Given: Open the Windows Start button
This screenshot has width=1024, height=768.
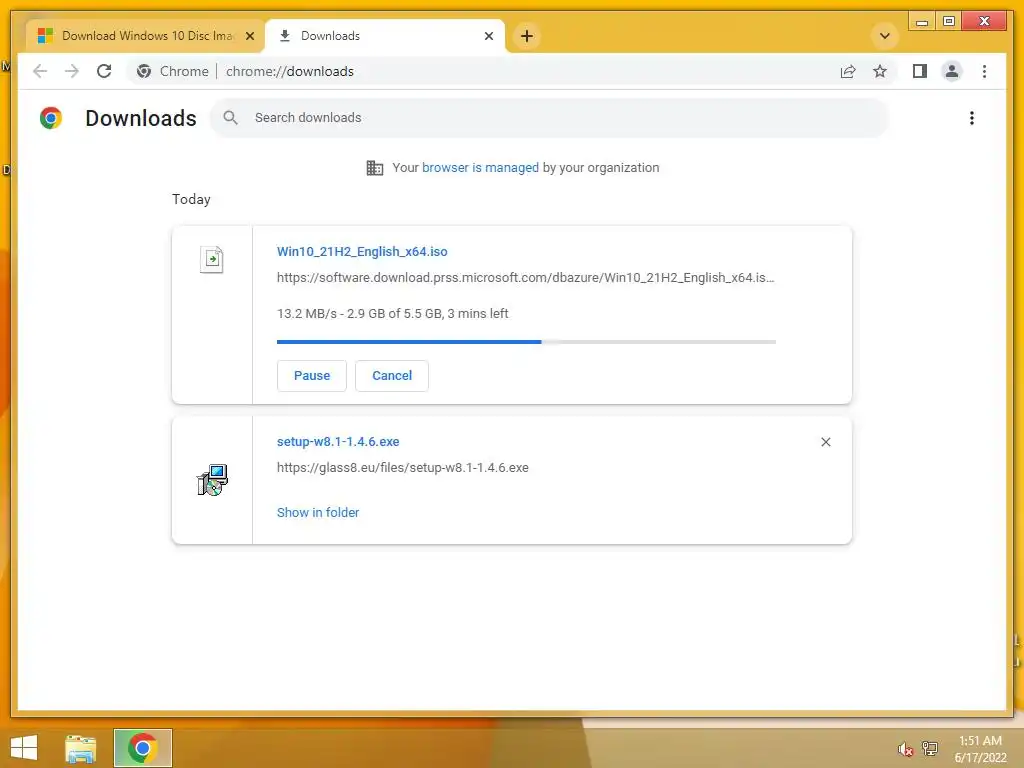Looking at the screenshot, I should (24, 748).
